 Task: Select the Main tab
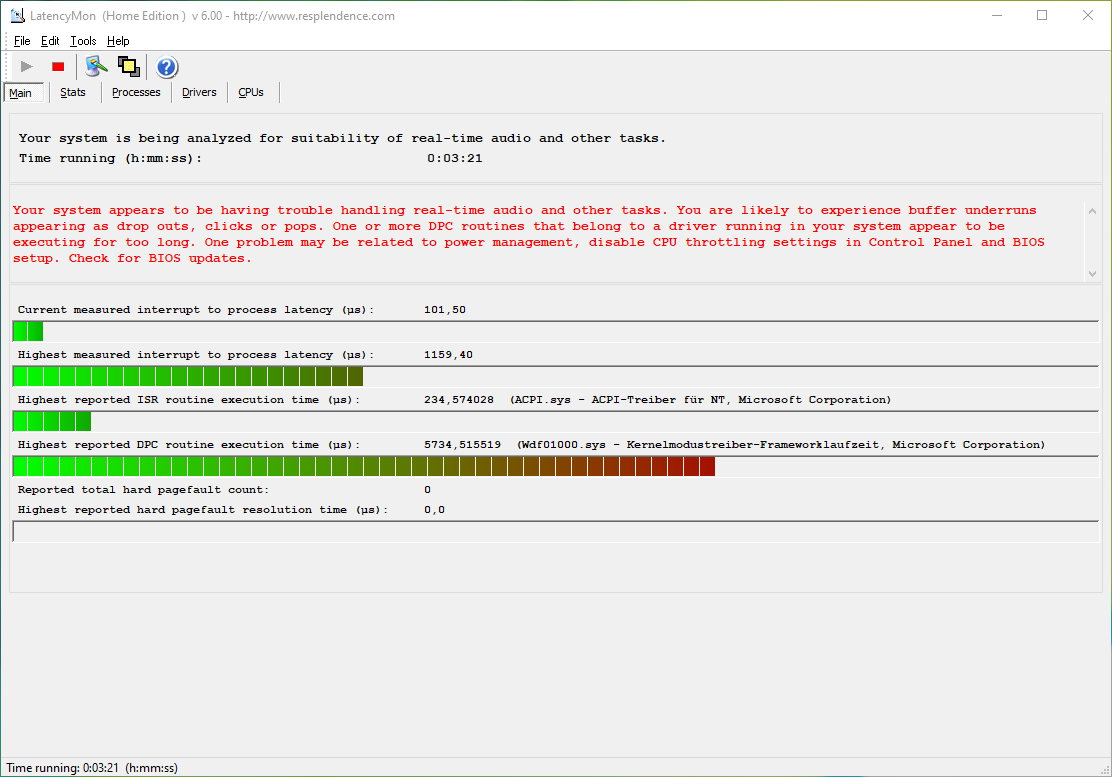(21, 93)
